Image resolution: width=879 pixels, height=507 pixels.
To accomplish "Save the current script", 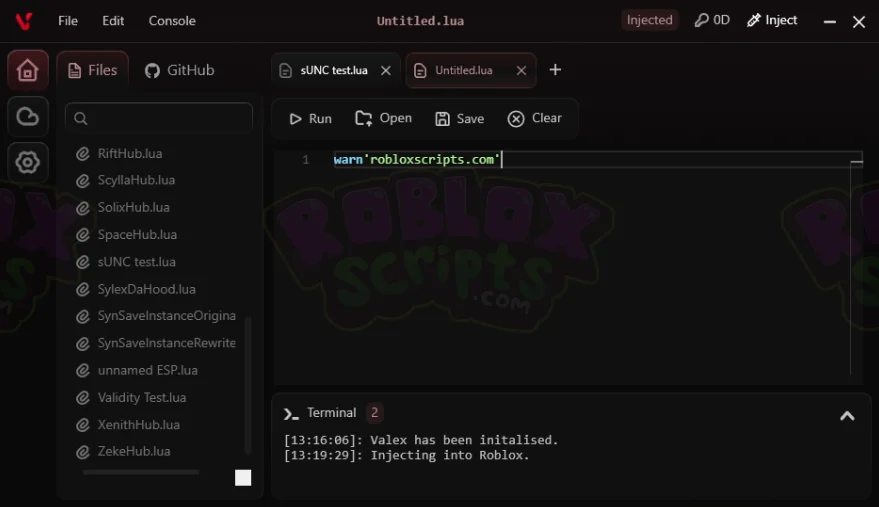I will (x=459, y=119).
